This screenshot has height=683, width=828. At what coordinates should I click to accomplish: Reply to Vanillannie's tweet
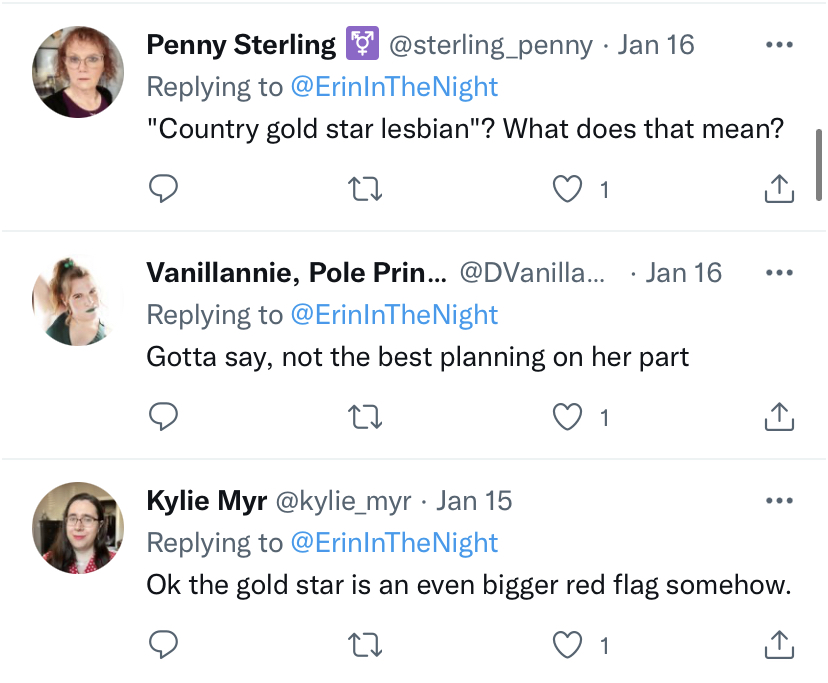(x=163, y=417)
